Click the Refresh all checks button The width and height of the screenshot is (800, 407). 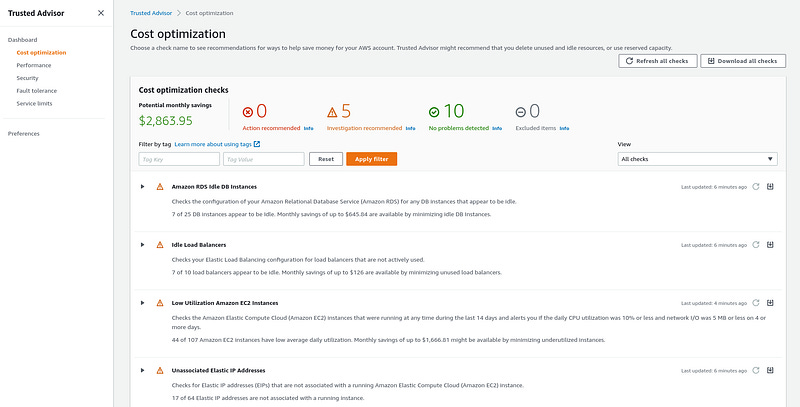click(658, 61)
